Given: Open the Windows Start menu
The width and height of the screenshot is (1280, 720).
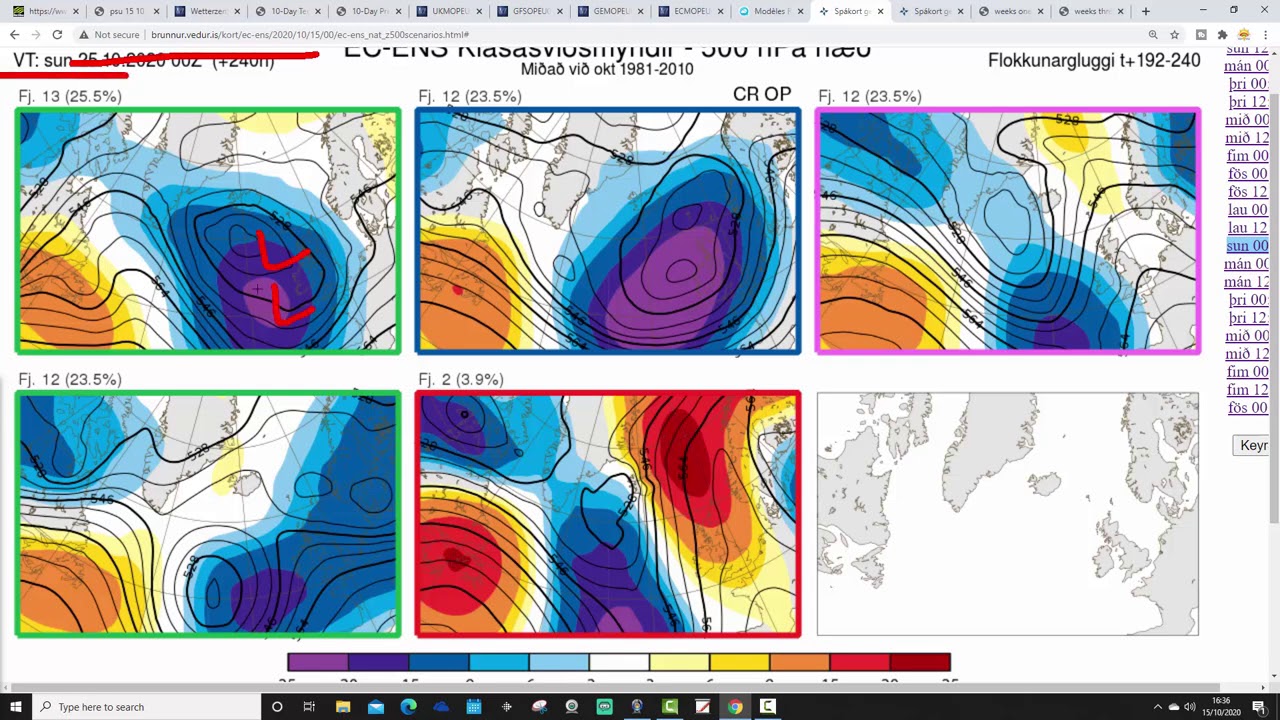Looking at the screenshot, I should click(16, 707).
